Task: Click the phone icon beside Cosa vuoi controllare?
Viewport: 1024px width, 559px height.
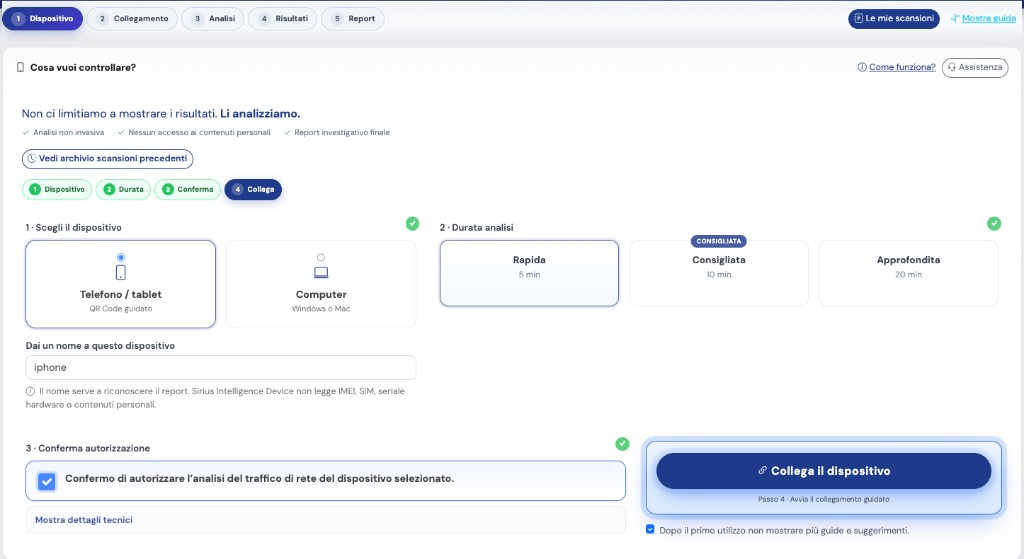Action: (x=20, y=67)
